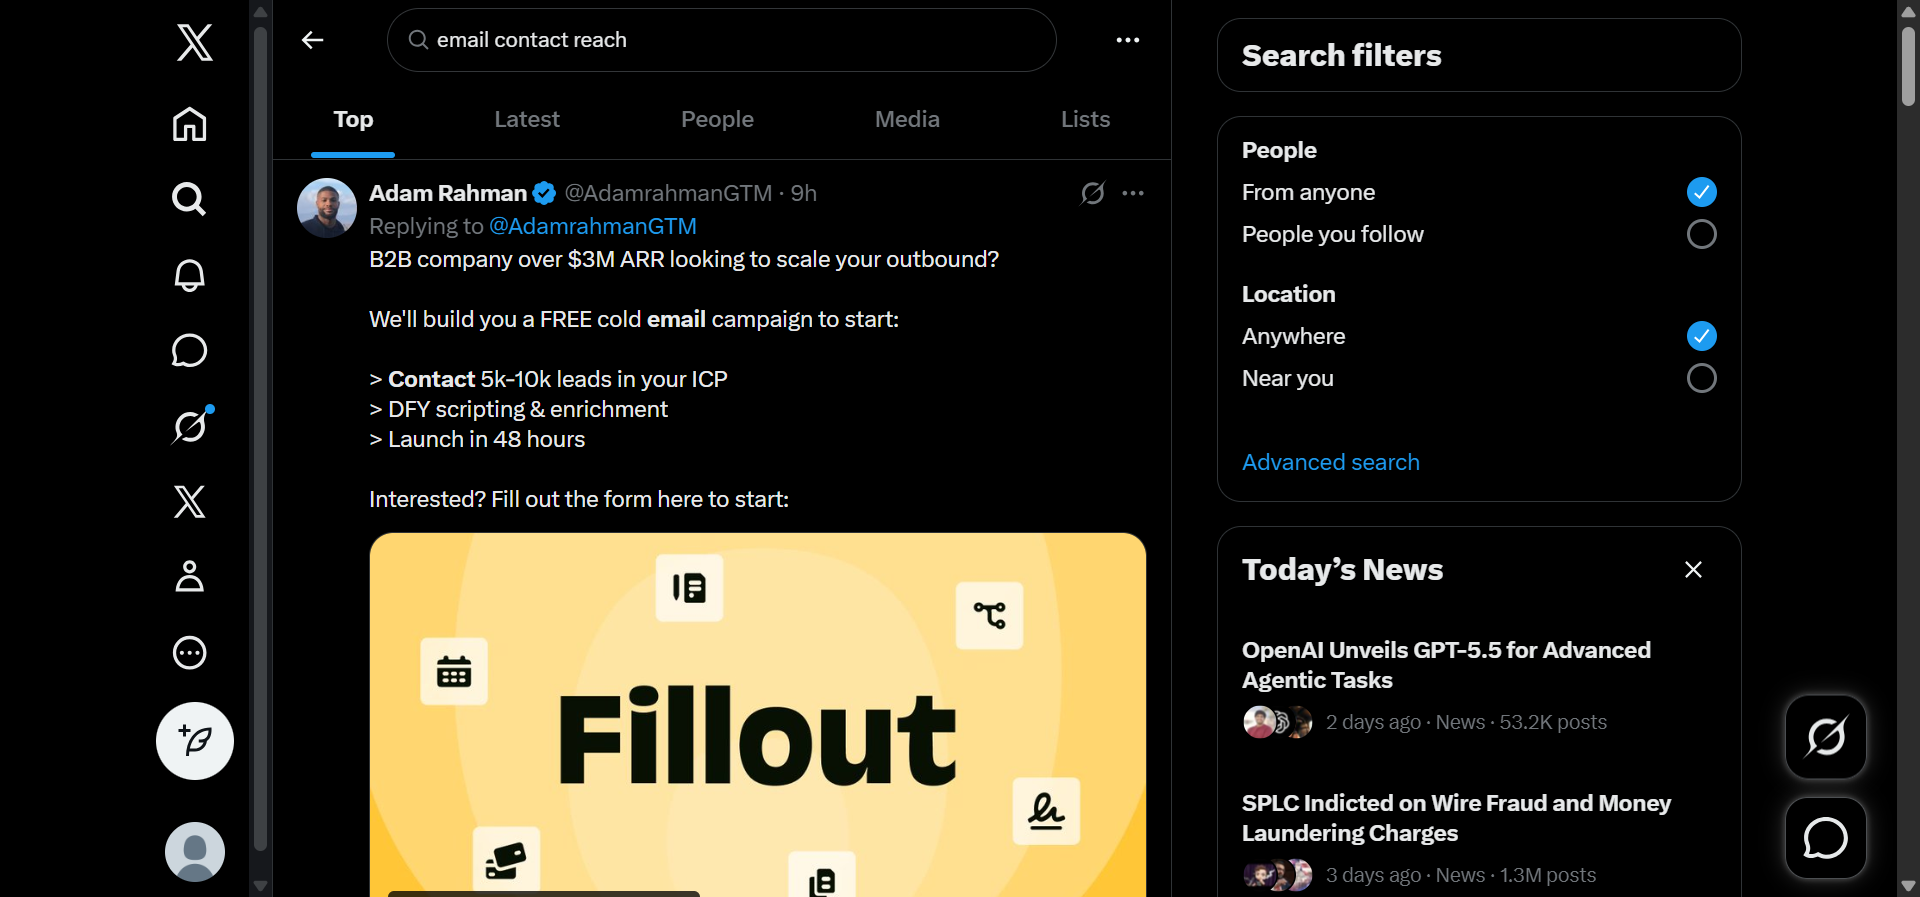Open the search page options menu

click(1127, 40)
